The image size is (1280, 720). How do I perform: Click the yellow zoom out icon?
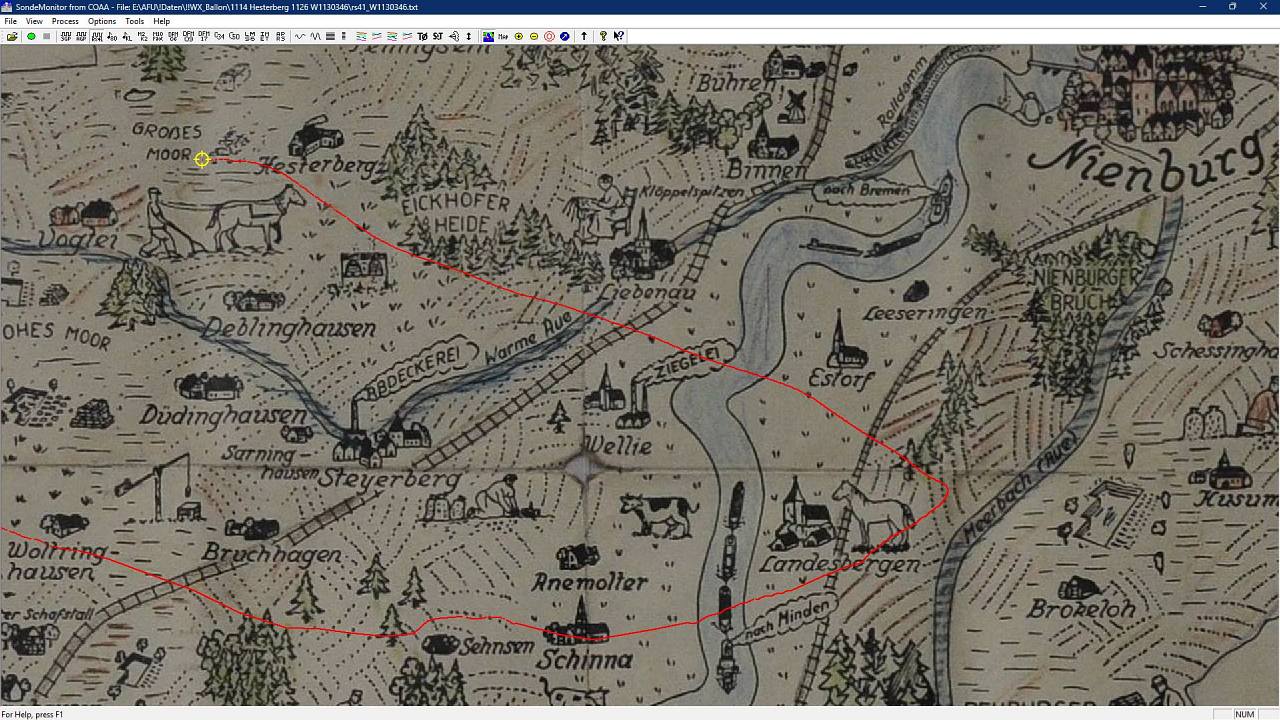(x=534, y=36)
